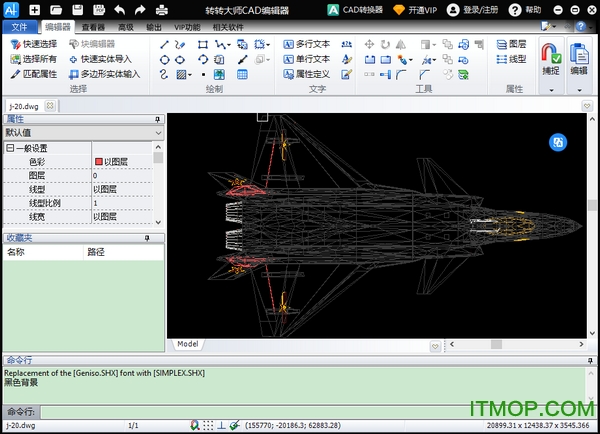Insert a raster image

click(x=219, y=74)
